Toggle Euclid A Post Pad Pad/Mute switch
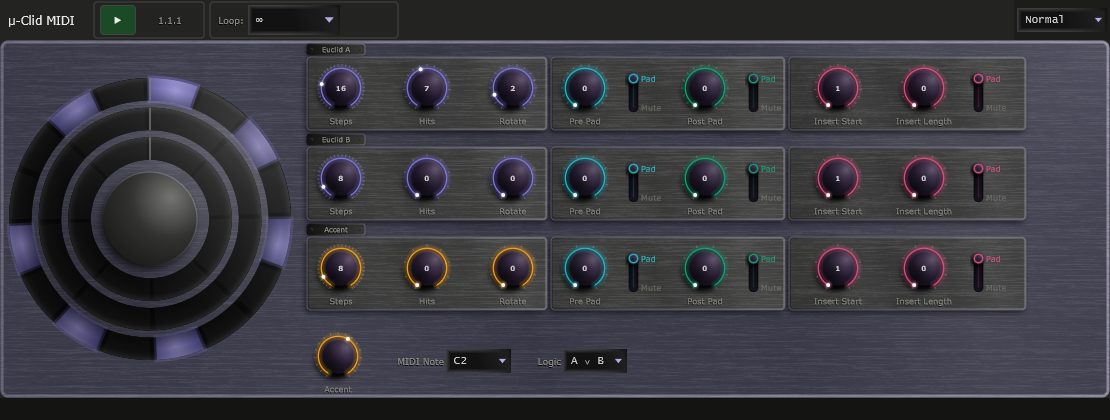Viewport: 1110px width, 420px height. [x=753, y=93]
